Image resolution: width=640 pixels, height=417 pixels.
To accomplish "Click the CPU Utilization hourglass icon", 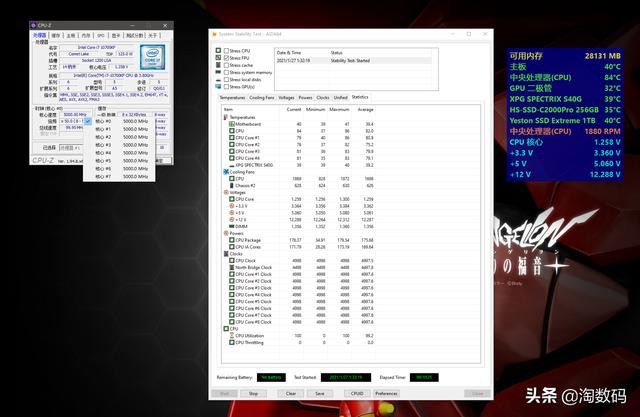I will pos(232,335).
